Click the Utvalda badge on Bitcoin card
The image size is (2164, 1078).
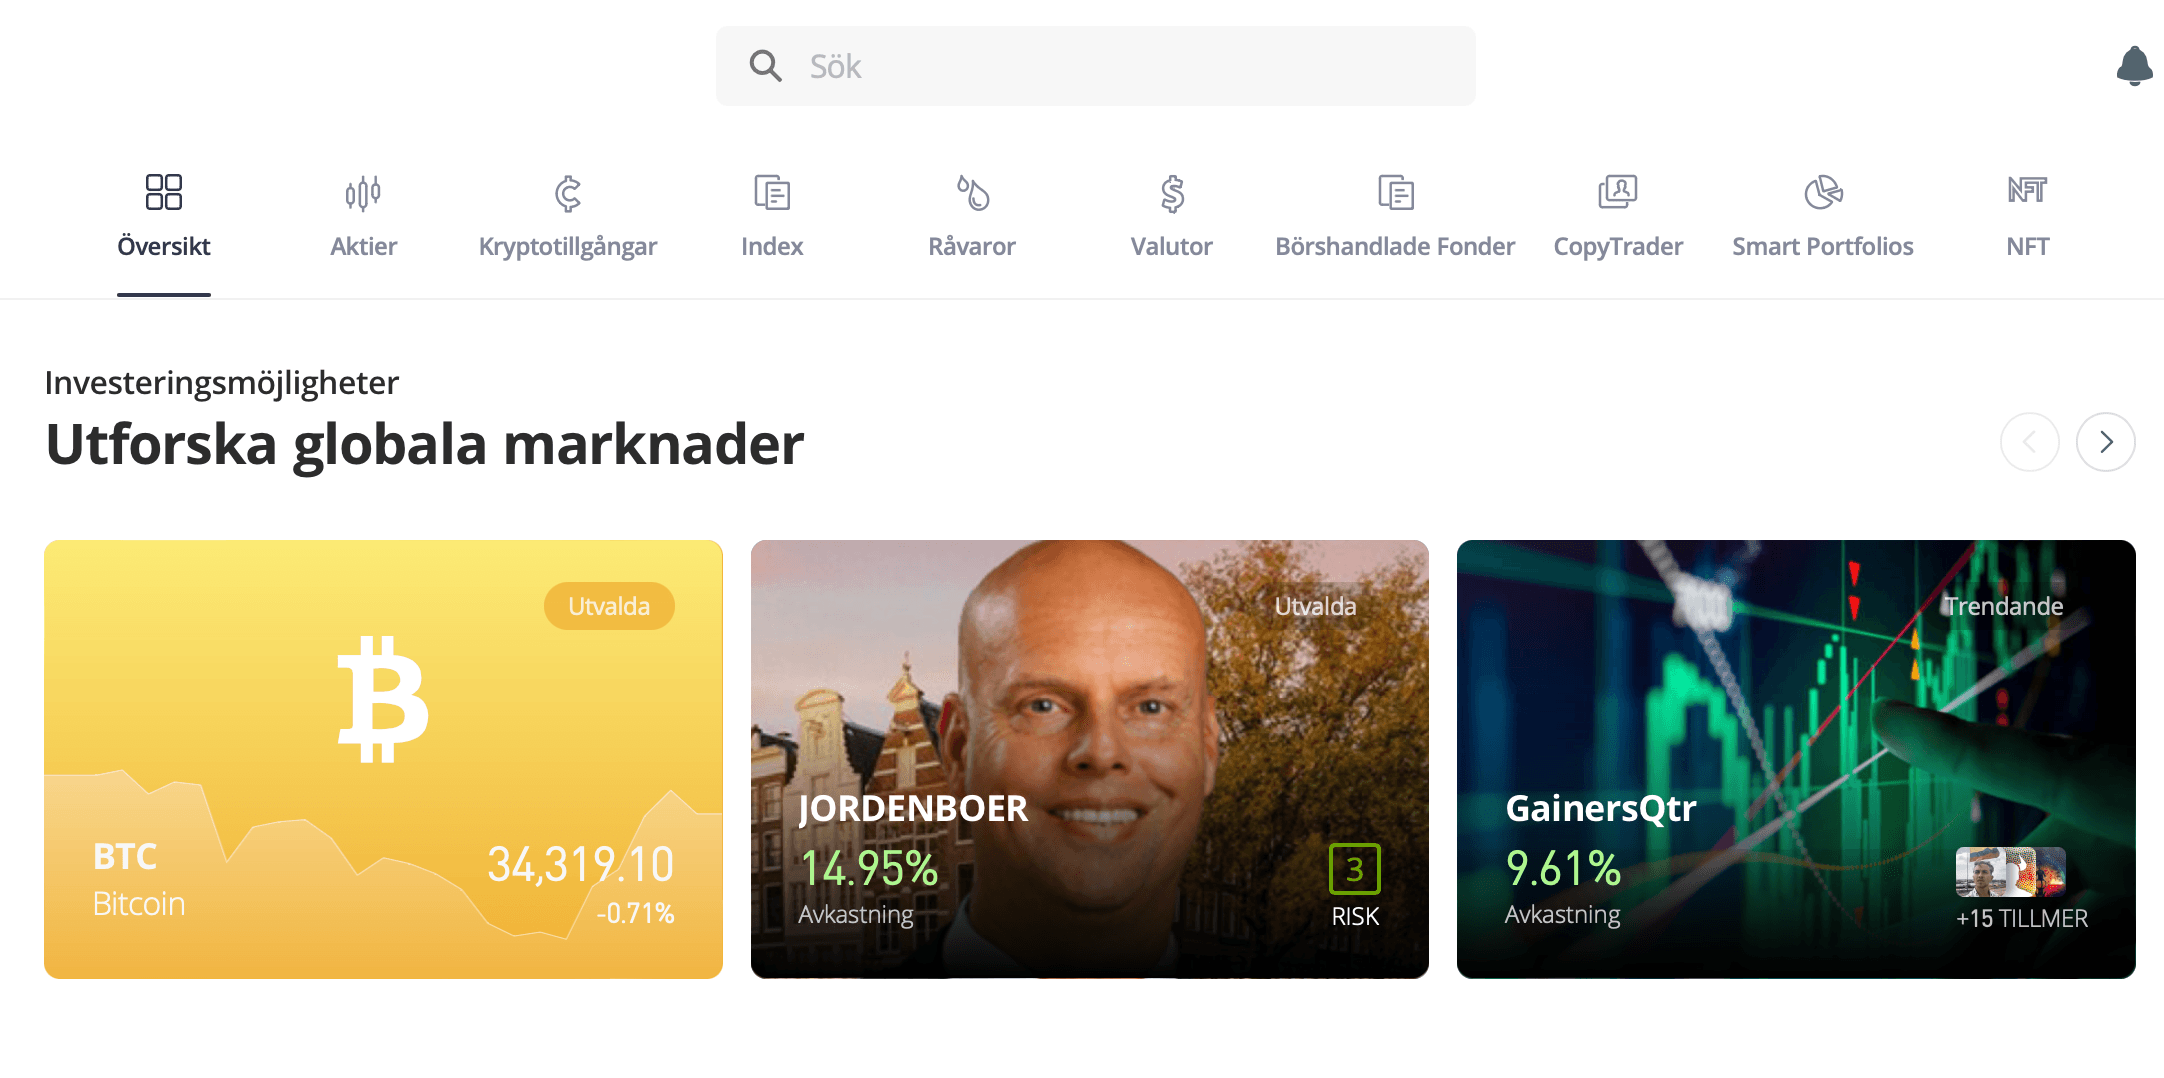[609, 606]
